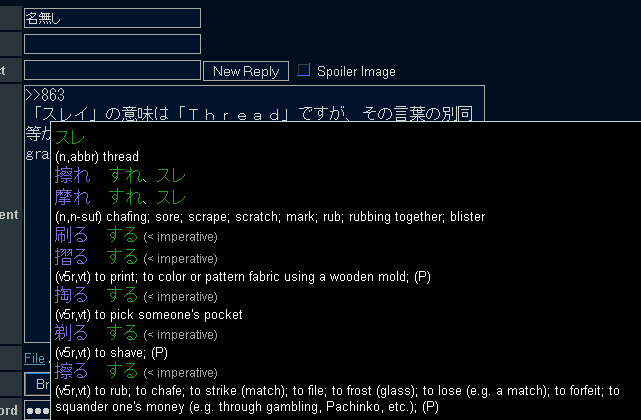Click the "(n,abbr) thread" definition line
The image size is (641, 420).
tap(97, 157)
